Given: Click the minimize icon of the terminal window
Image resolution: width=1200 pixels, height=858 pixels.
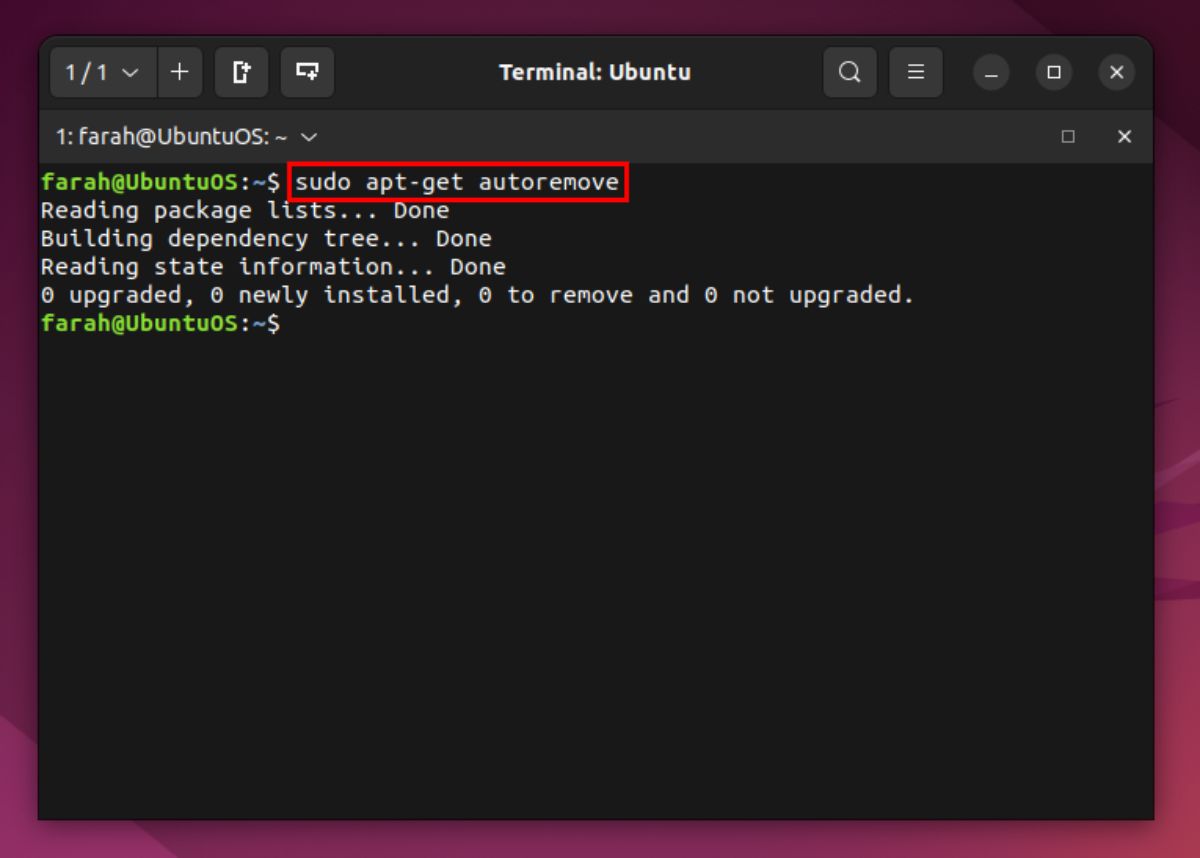Looking at the screenshot, I should [991, 72].
